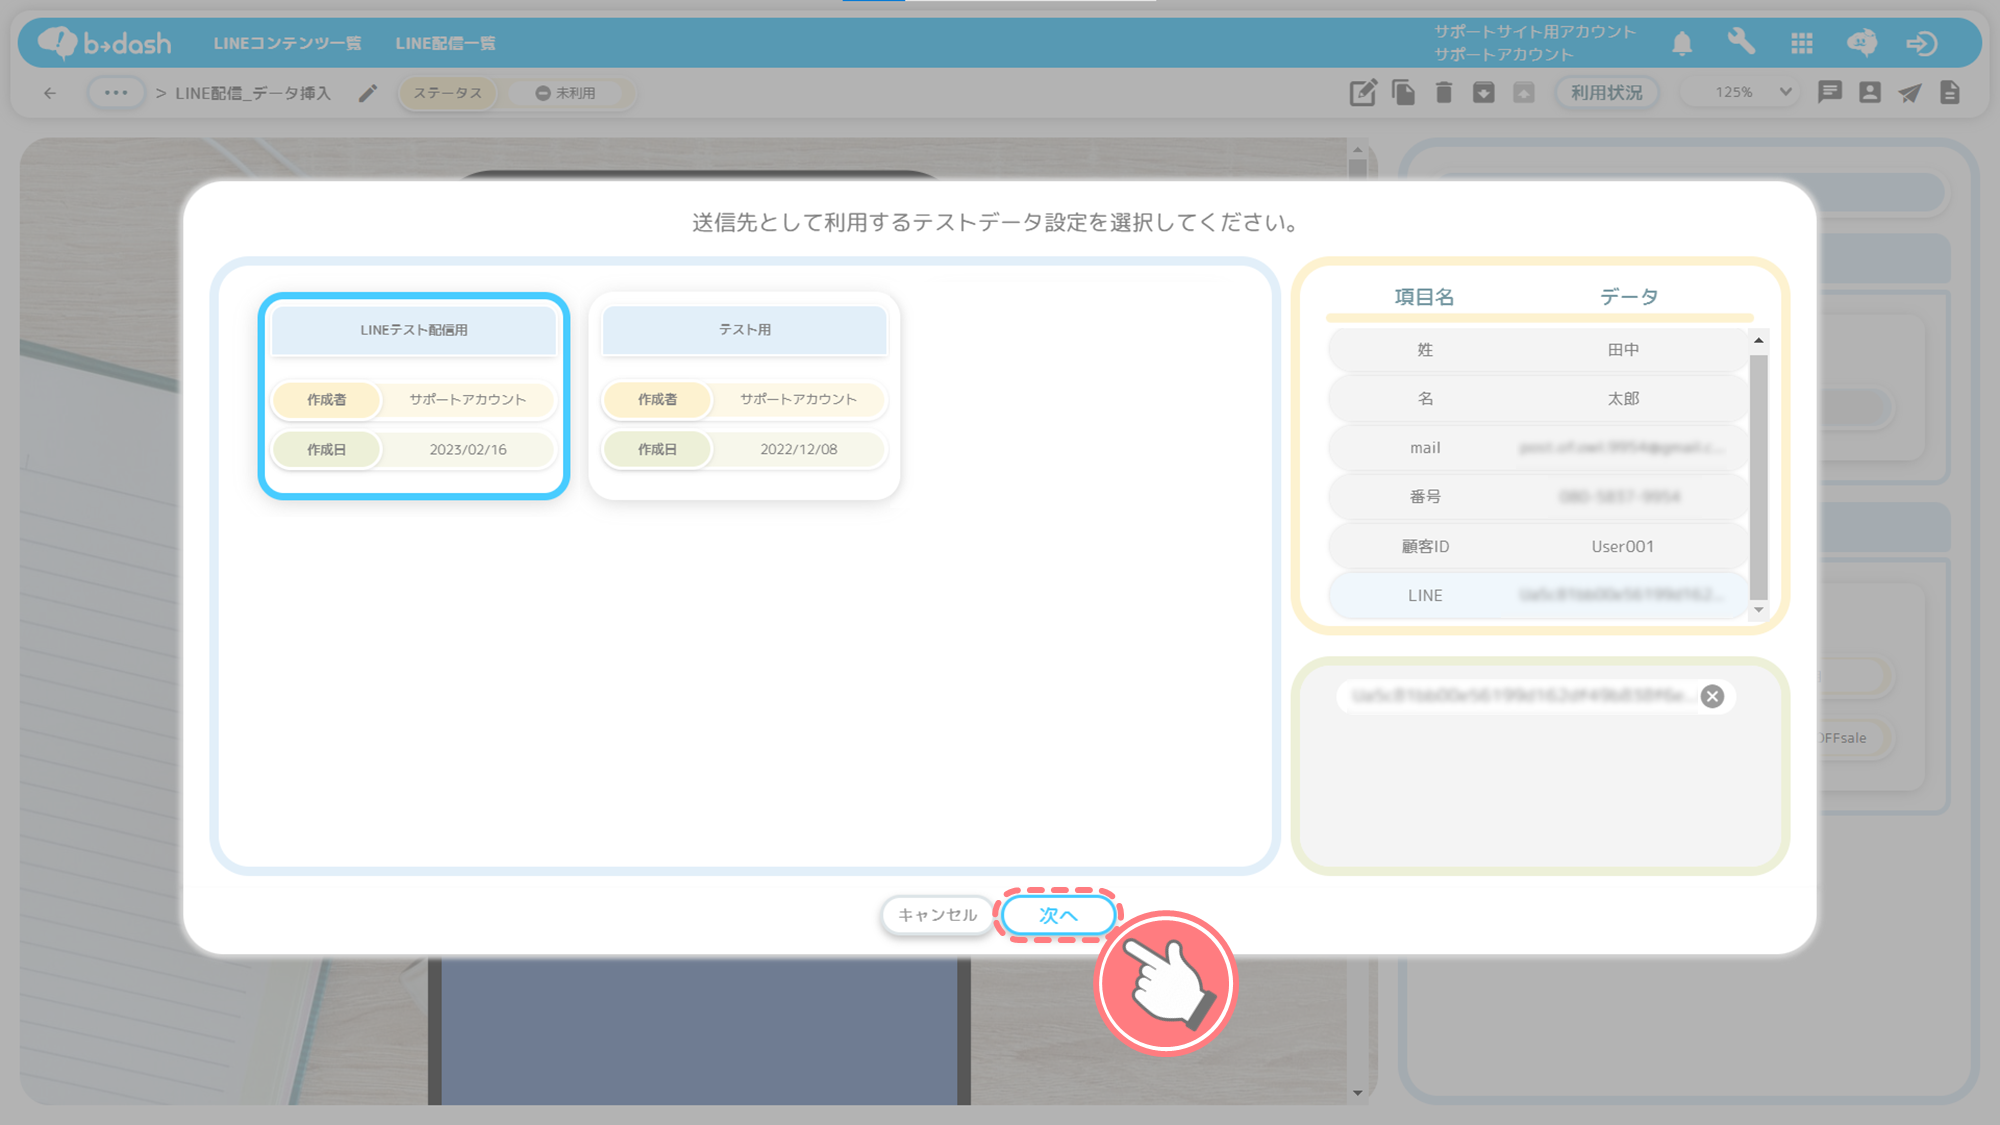Expand the breadcrumb ellipsis menu

[x=116, y=93]
